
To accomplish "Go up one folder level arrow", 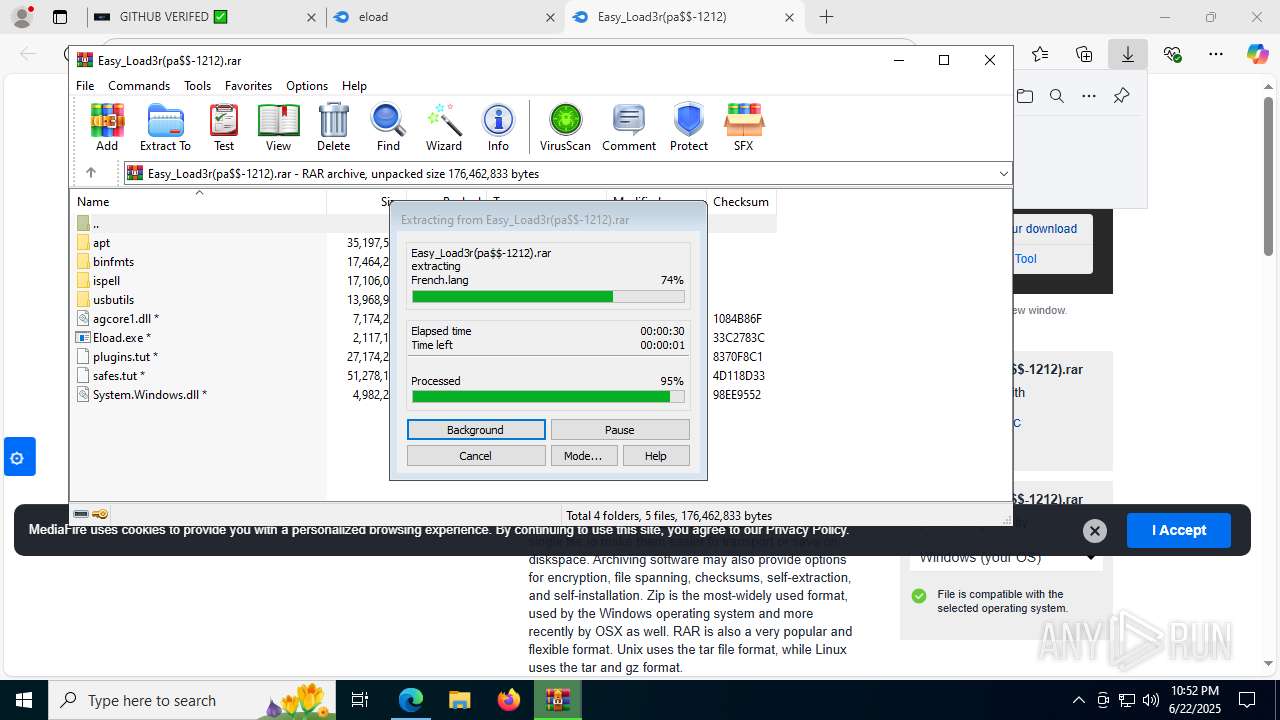I will click(91, 173).
